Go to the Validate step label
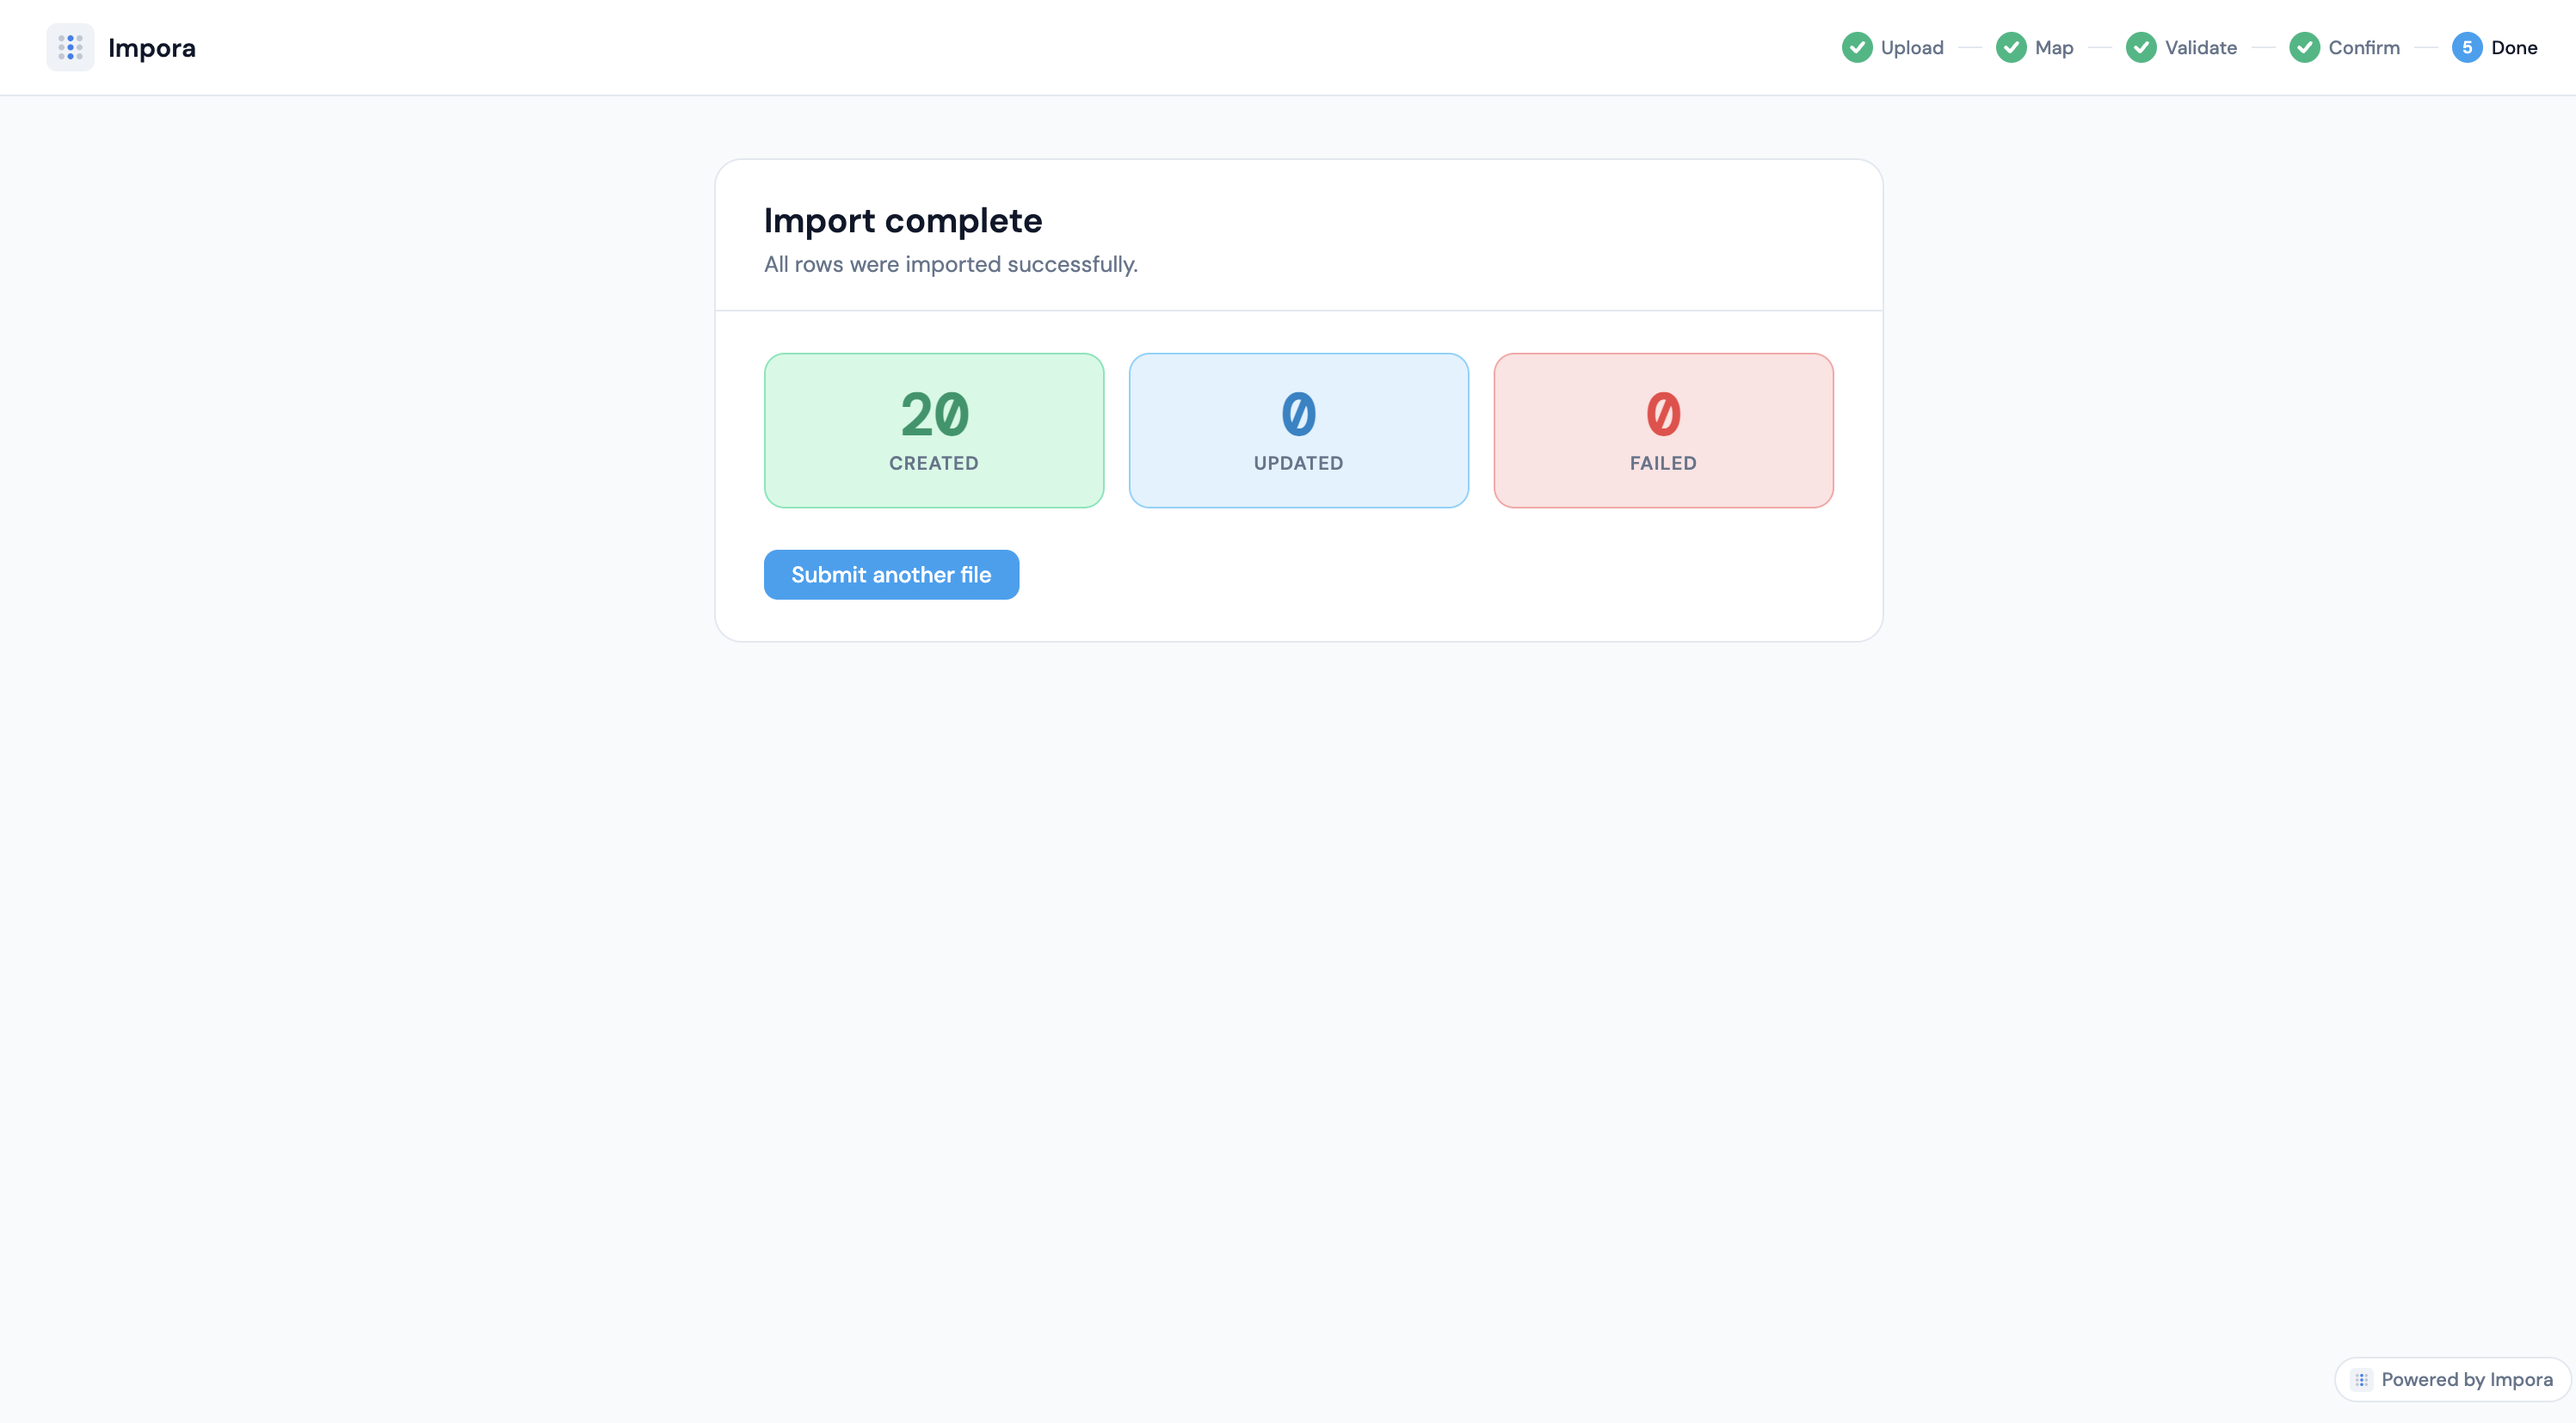Screen dimensions: 2576x1423 [2201, 47]
